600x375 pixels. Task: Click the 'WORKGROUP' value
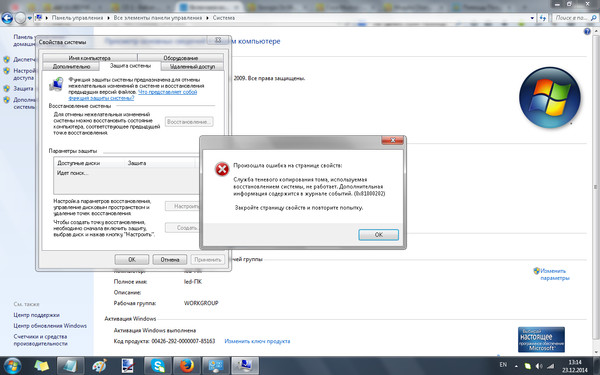tap(201, 303)
